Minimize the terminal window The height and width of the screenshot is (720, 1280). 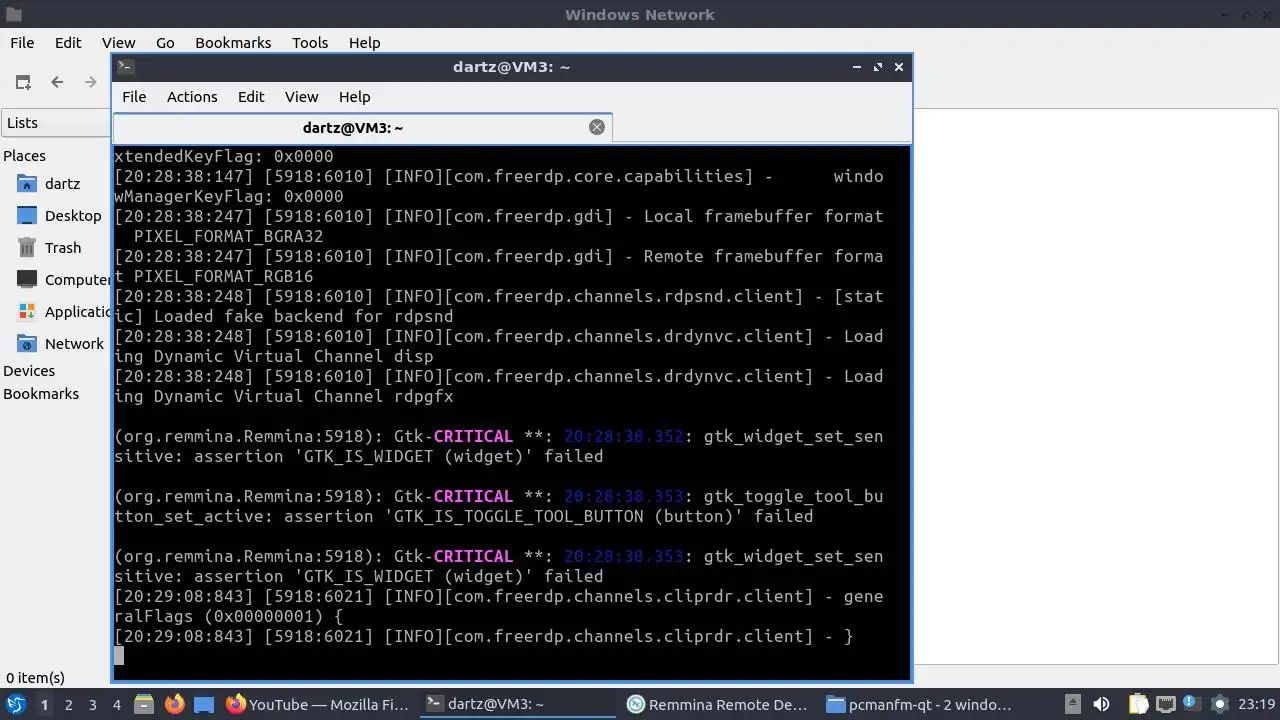[x=857, y=67]
